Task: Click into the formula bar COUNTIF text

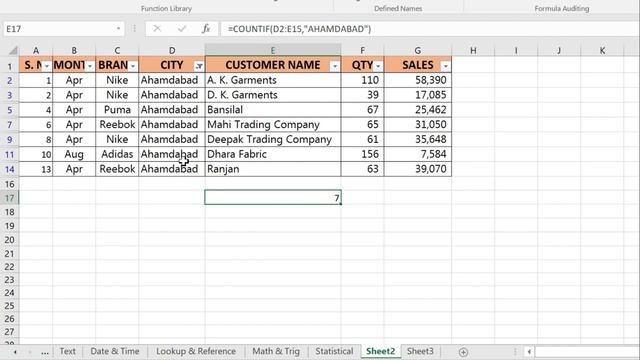Action: click(x=300, y=29)
